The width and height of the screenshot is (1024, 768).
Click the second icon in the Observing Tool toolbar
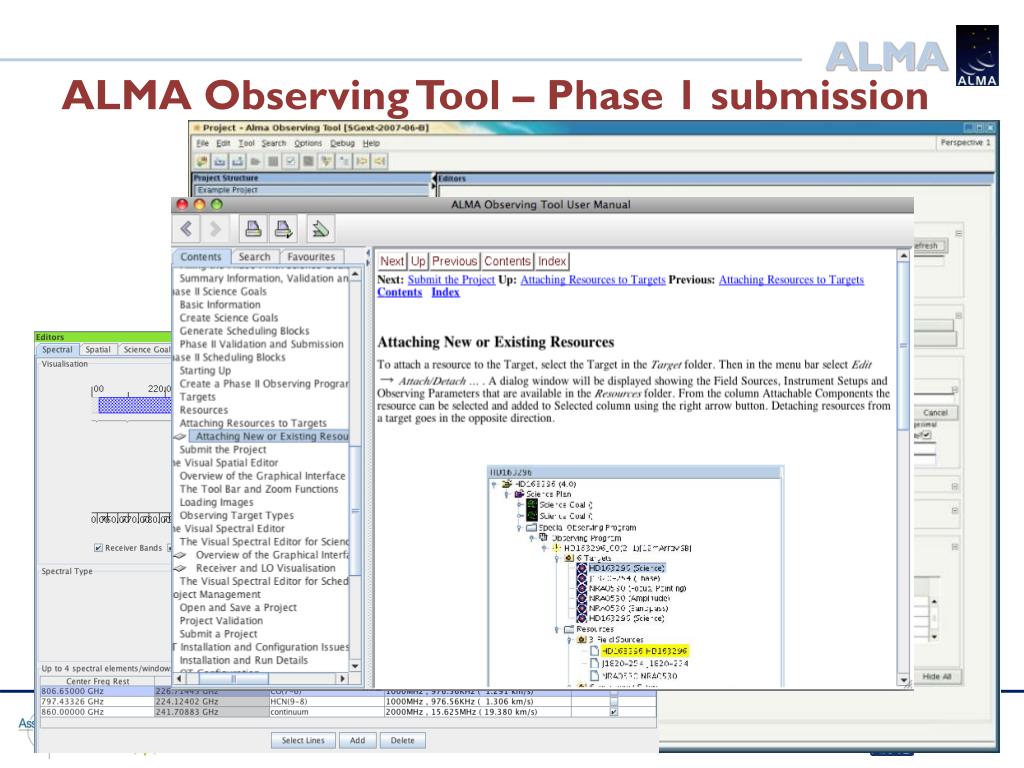click(220, 161)
